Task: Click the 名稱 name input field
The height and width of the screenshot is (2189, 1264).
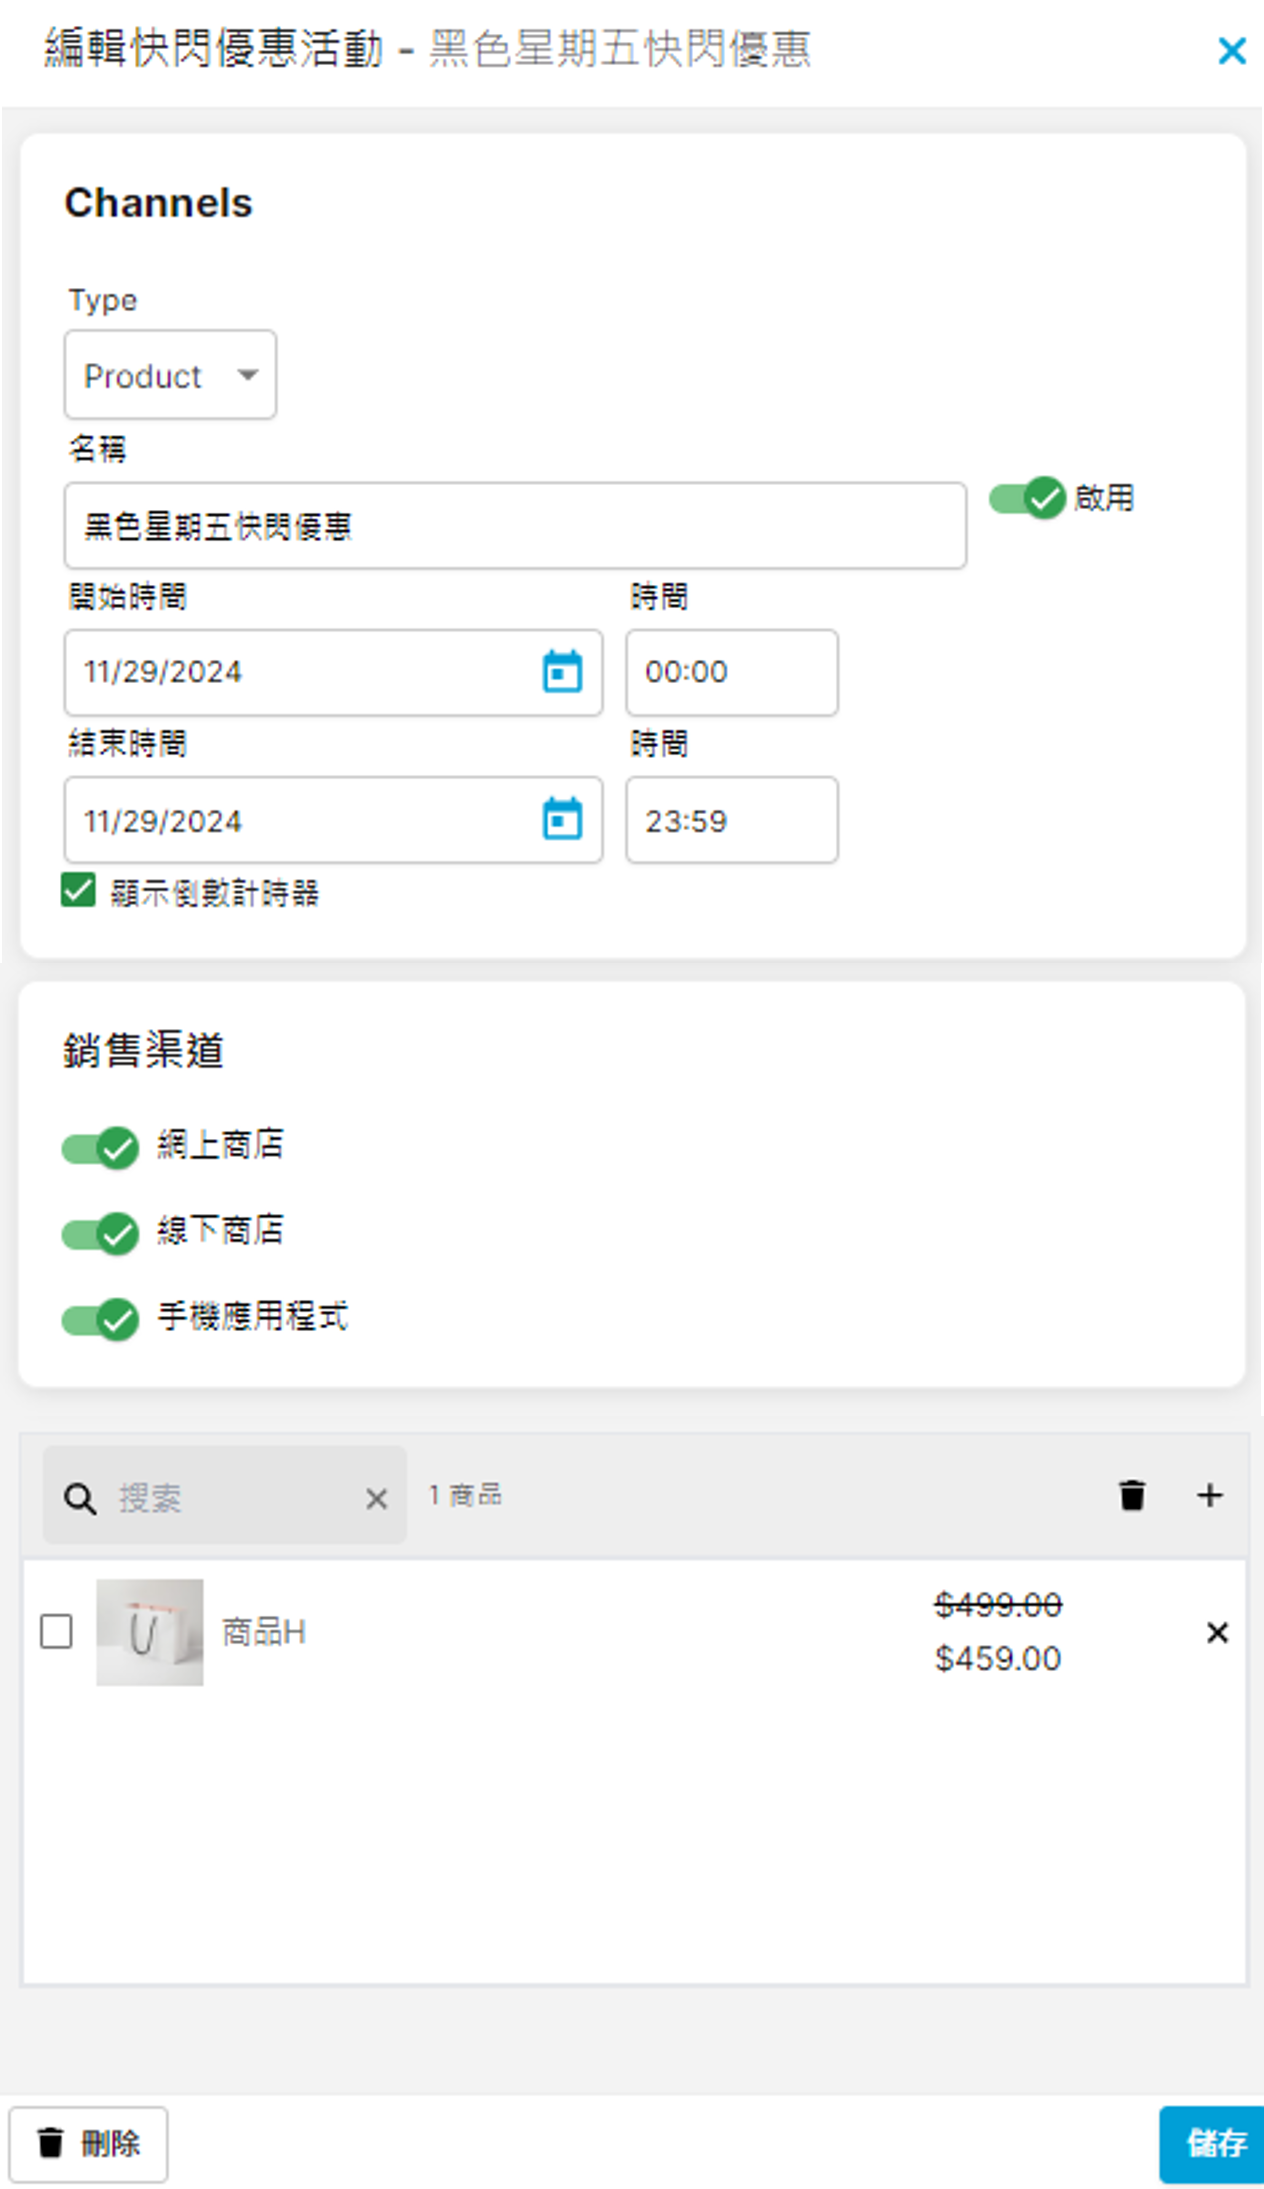Action: (x=515, y=526)
